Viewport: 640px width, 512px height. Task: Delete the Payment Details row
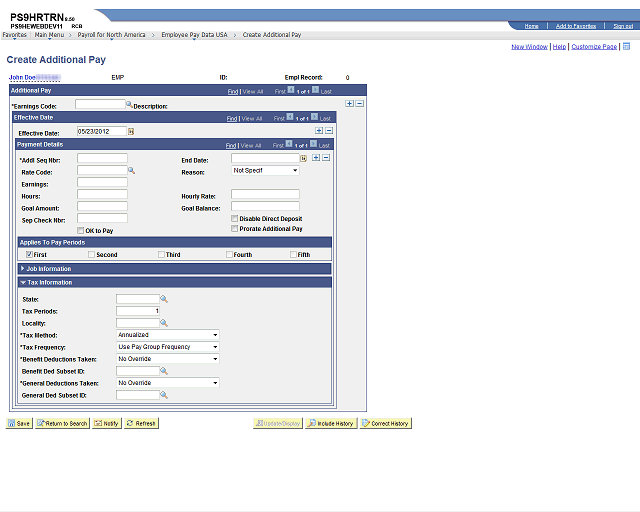click(326, 158)
